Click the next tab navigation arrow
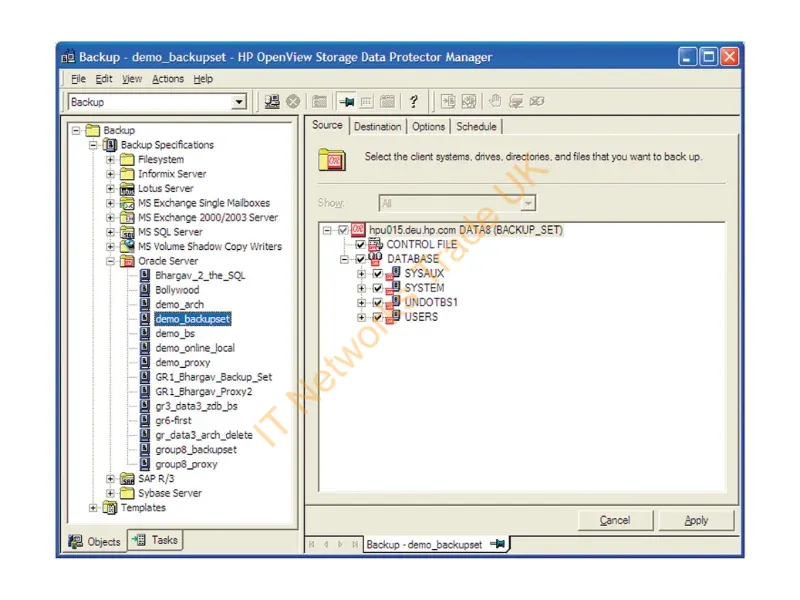This screenshot has height=600, width=800. point(340,544)
